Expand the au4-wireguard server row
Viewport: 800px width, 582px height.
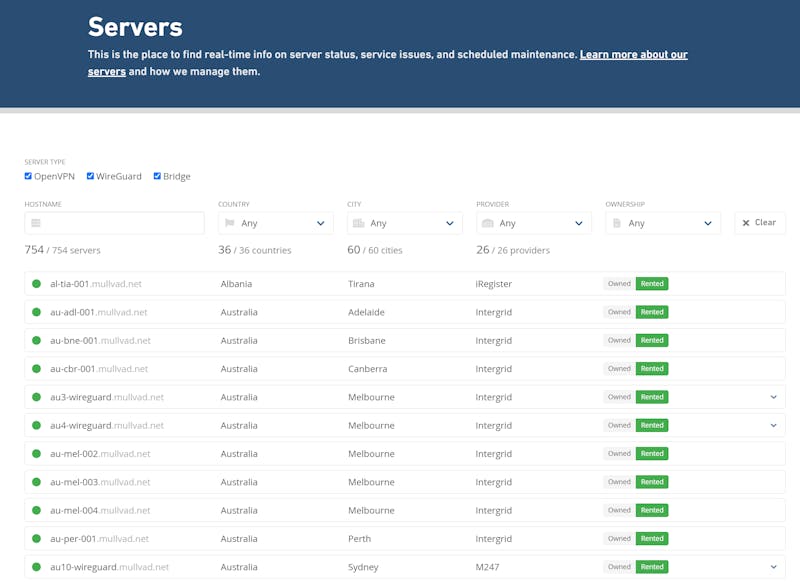pyautogui.click(x=773, y=425)
